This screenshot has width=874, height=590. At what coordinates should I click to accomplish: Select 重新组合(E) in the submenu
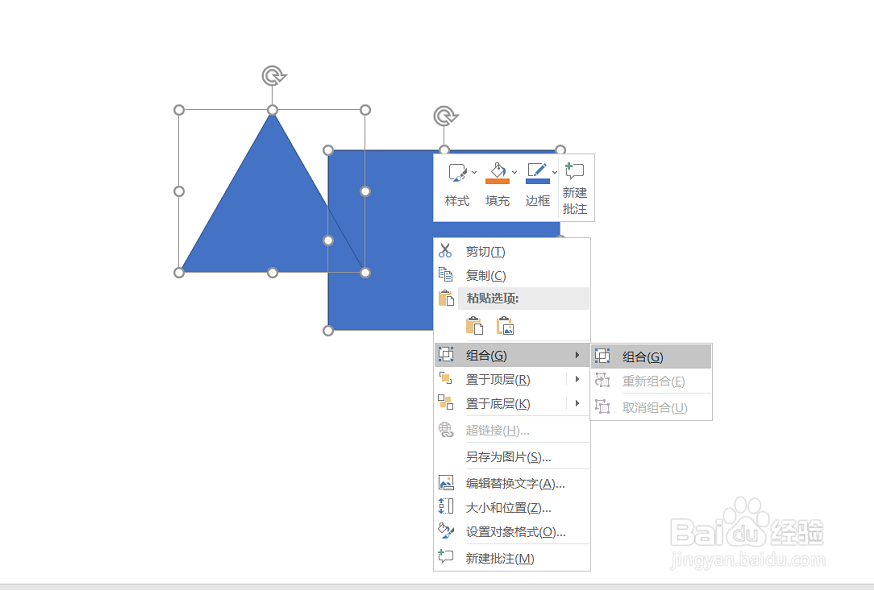coord(651,381)
